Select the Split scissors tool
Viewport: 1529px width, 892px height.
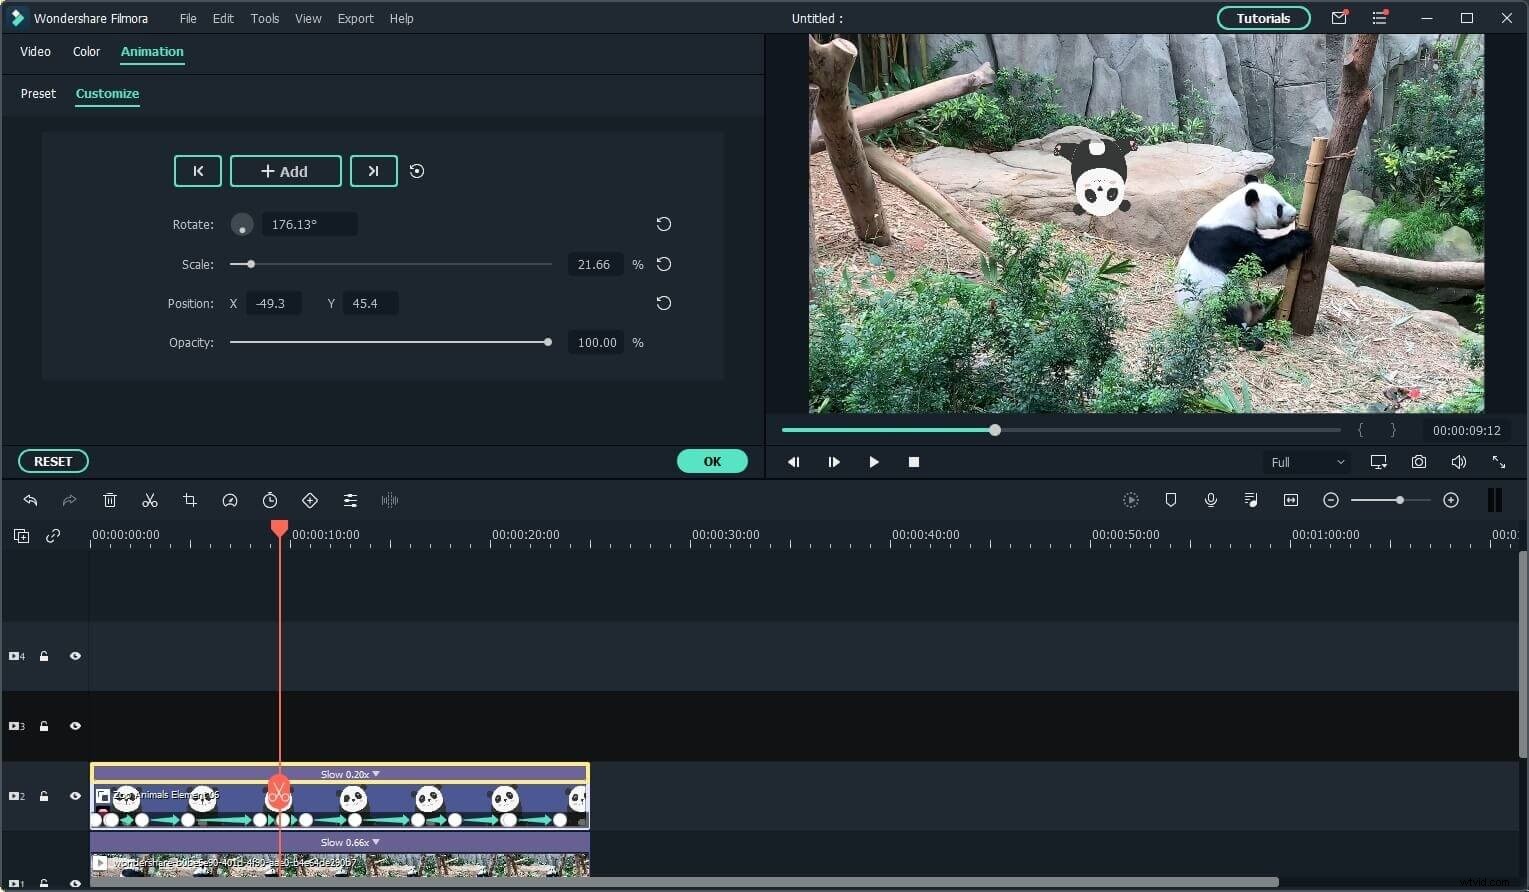tap(150, 500)
